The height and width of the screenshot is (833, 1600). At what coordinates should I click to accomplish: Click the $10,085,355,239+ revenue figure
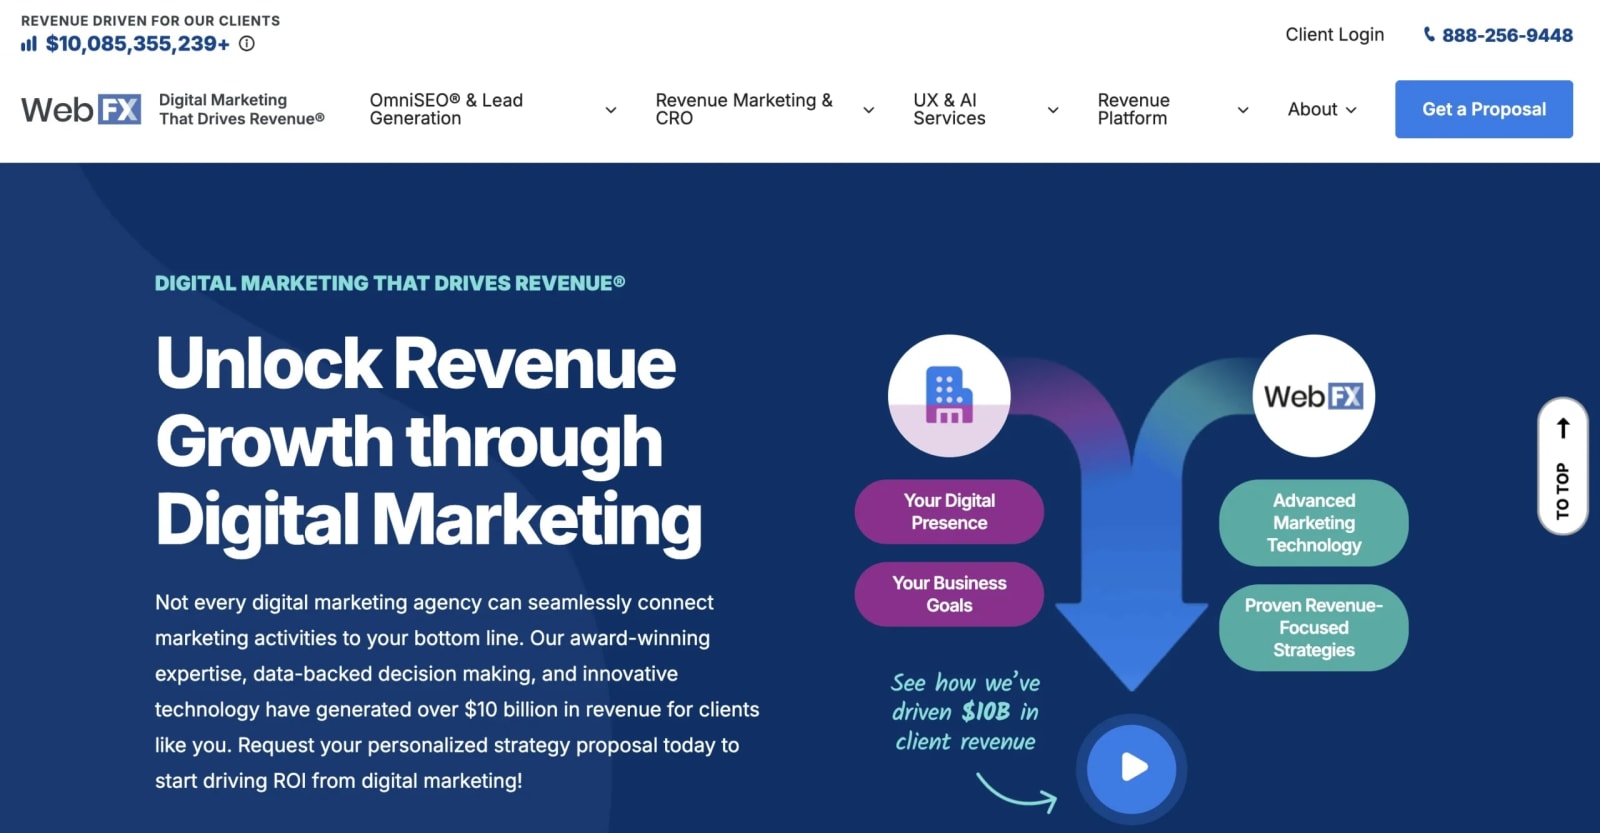coord(138,43)
